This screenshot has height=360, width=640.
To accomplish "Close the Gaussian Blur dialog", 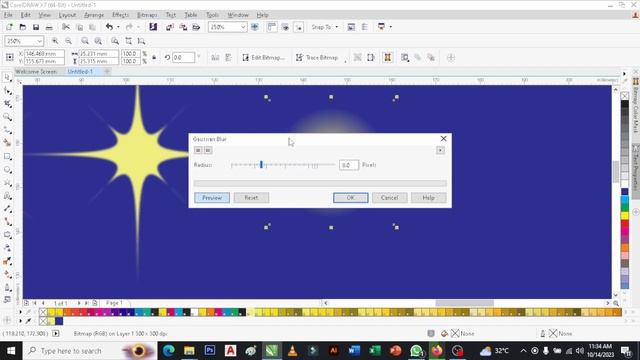I will pos(444,139).
